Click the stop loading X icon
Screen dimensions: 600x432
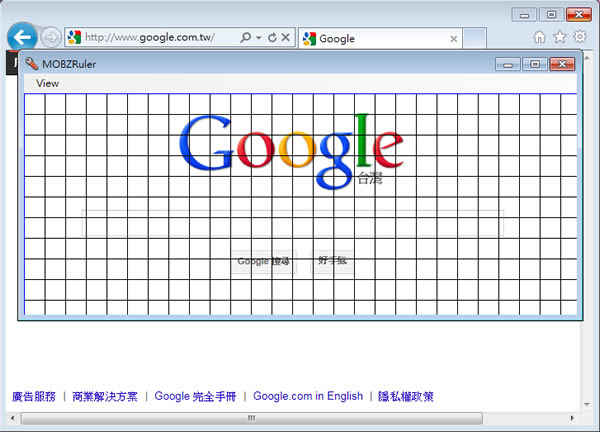coord(285,38)
